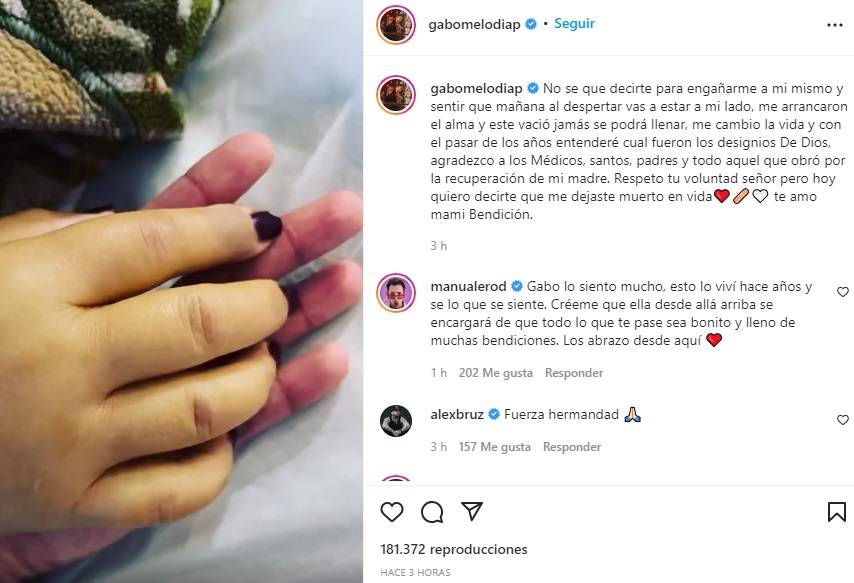The height and width of the screenshot is (583, 854).
Task: Like manualerod's comment heart
Action: (x=843, y=292)
